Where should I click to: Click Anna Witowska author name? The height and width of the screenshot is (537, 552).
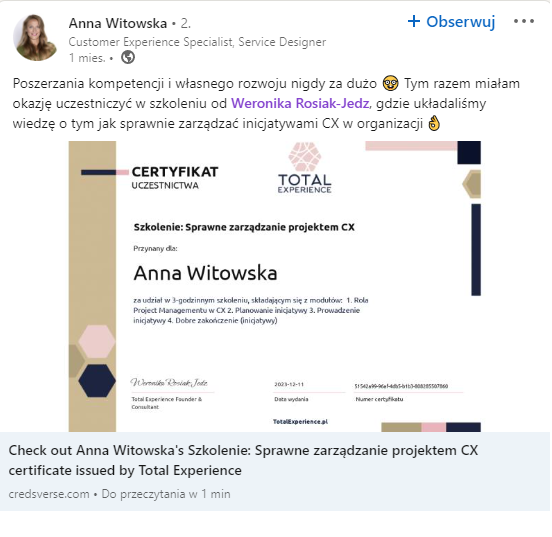point(118,23)
